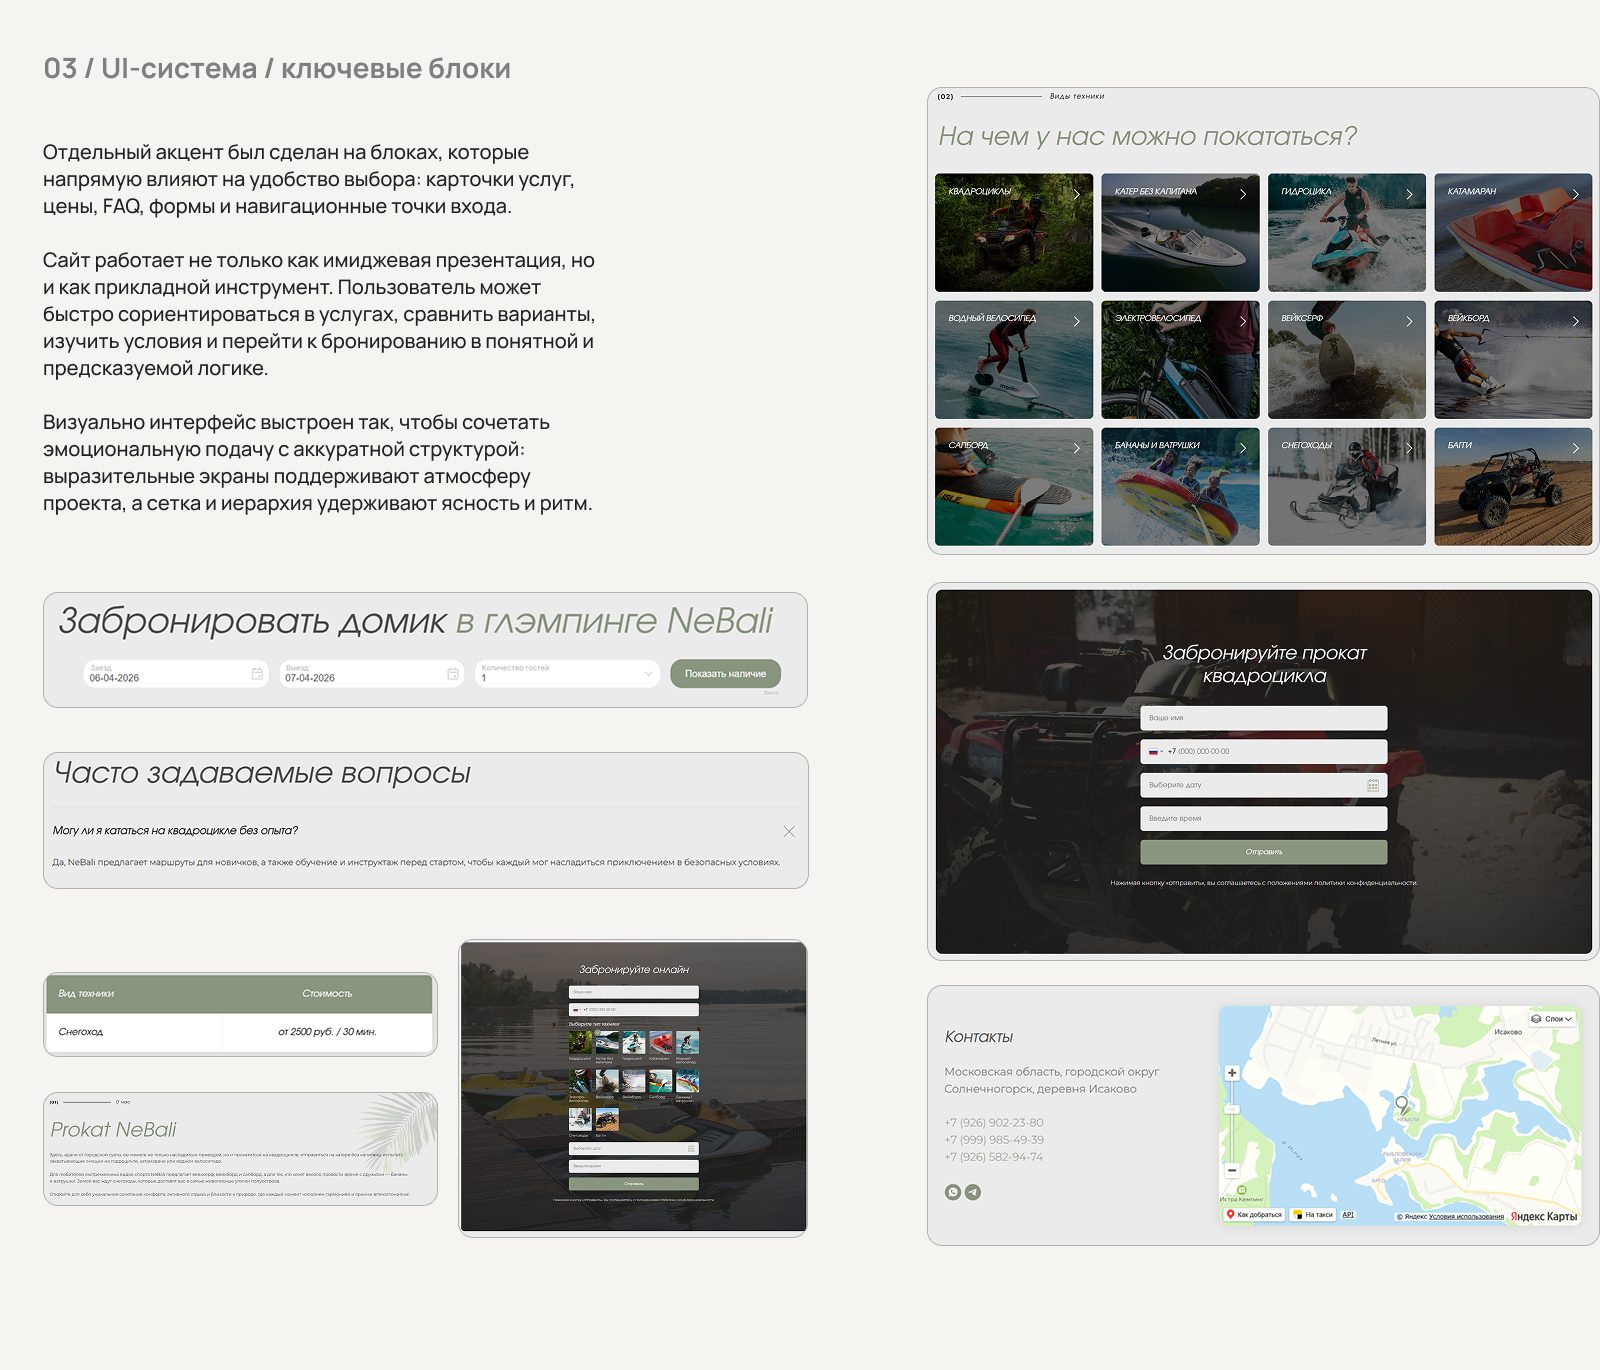Screen dimensions: 1600x1370
Task: Zoom out on the map with the minus button
Action: [x=1232, y=1170]
